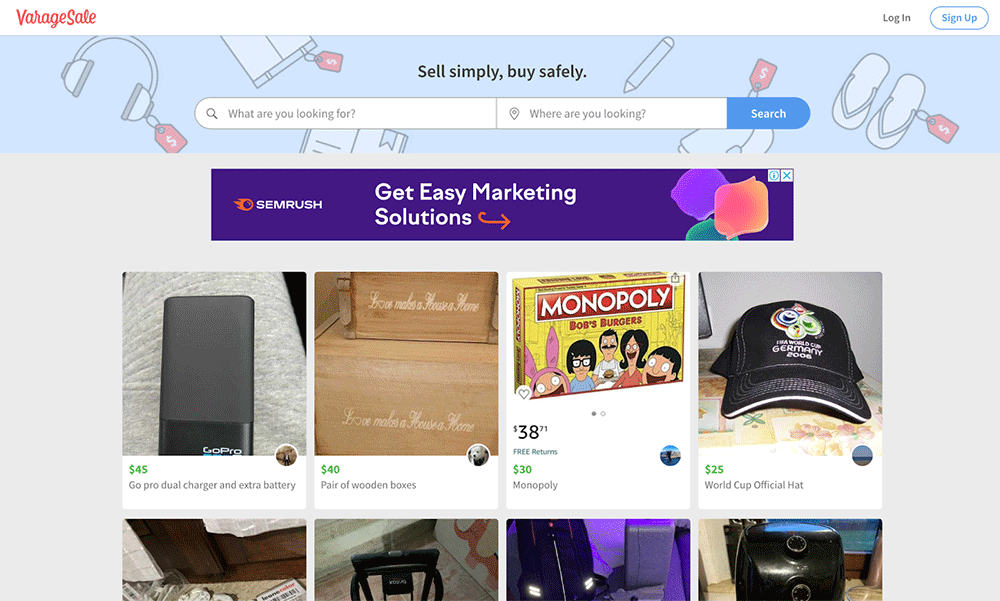Image resolution: width=1000 pixels, height=601 pixels.
Task: Select the second image dot on the Monopoly listing
Action: coord(603,413)
